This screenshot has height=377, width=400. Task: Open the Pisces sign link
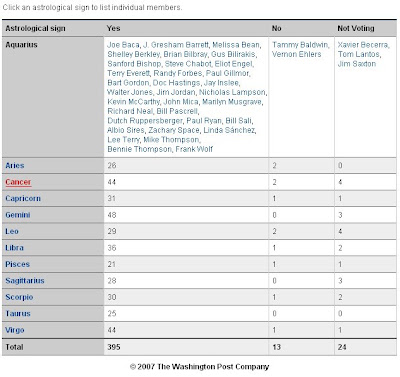tap(17, 264)
